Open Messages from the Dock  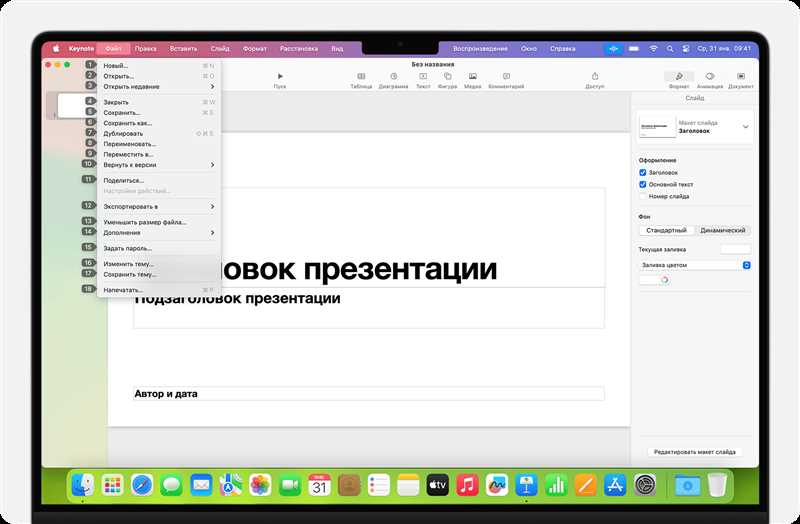[x=171, y=485]
